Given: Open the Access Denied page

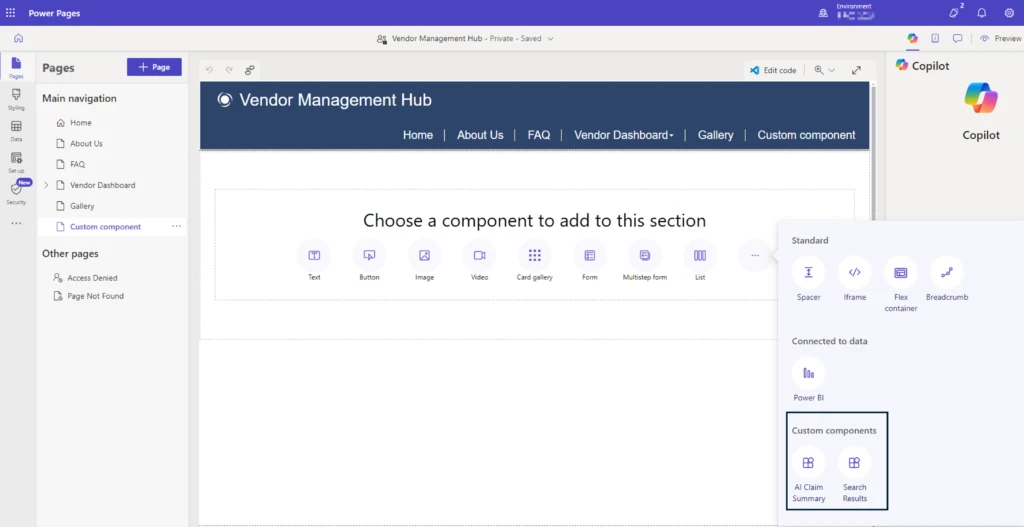Looking at the screenshot, I should coord(92,278).
